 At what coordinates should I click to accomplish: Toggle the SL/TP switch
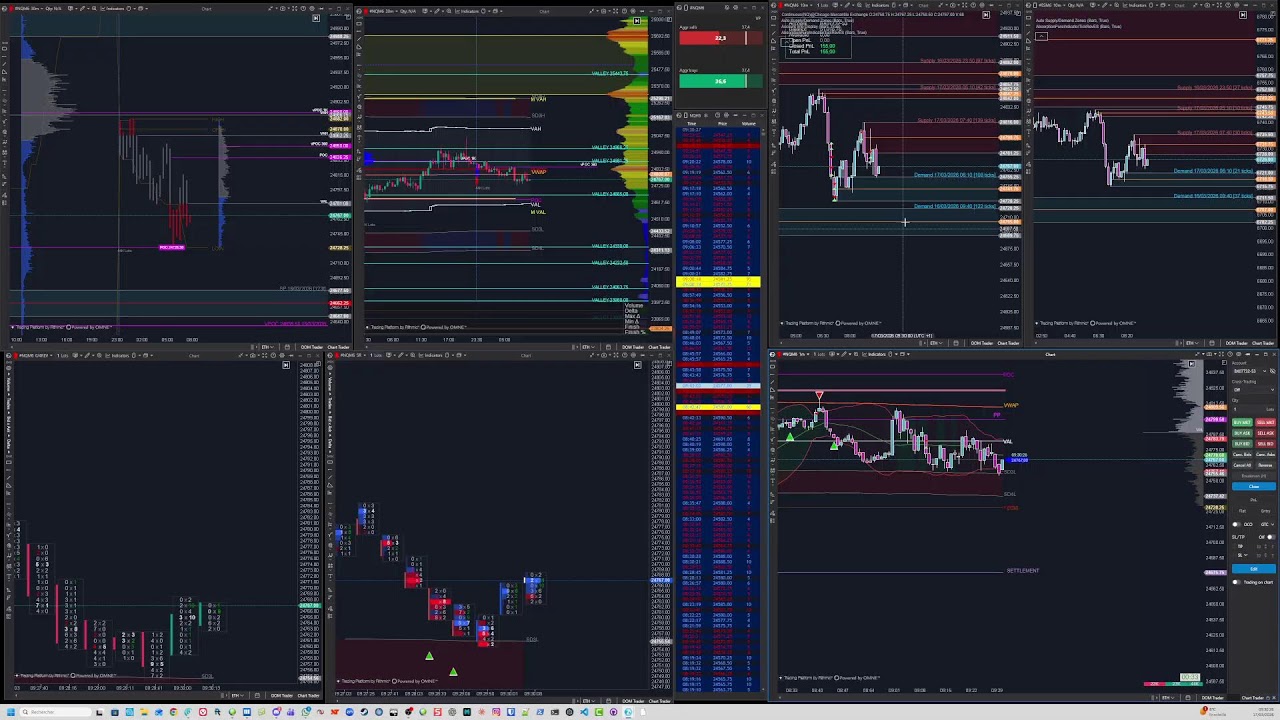click(x=1271, y=537)
